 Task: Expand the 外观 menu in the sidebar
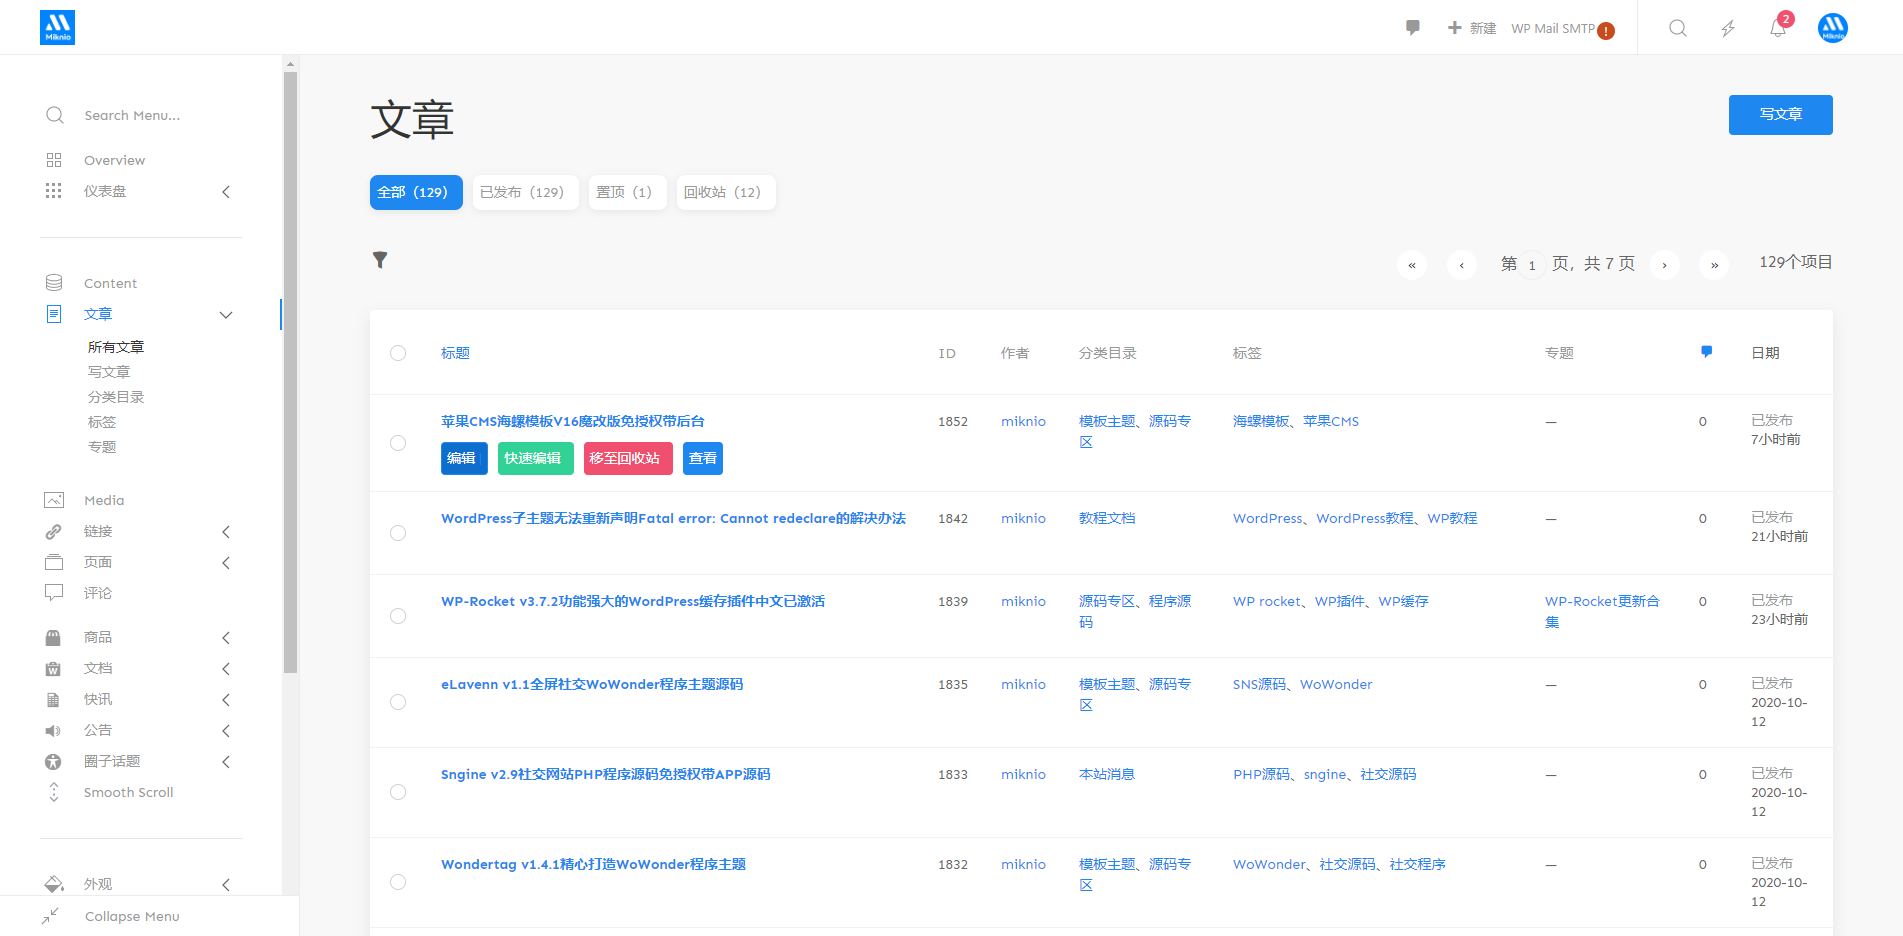coord(226,884)
